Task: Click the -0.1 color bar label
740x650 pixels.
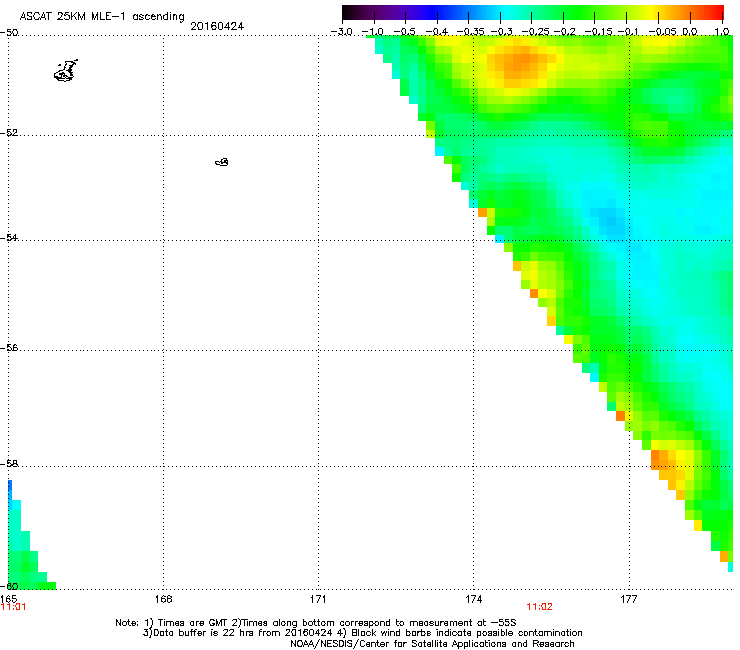Action: [628, 32]
